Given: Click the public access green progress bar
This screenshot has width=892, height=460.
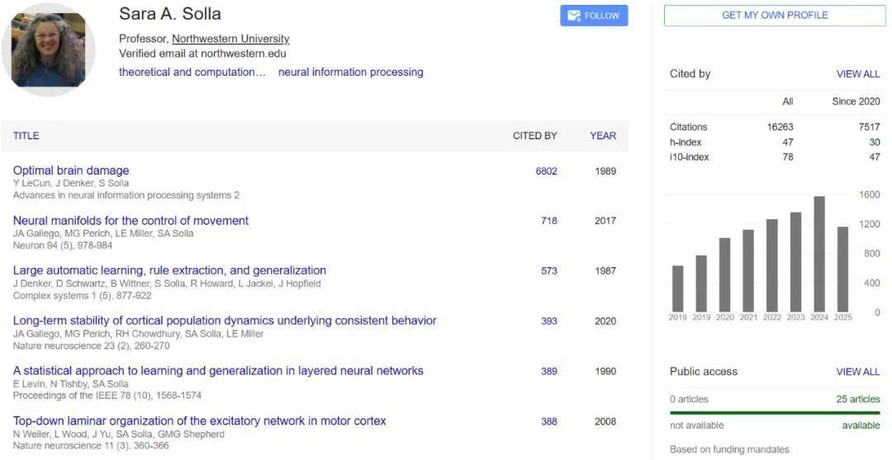Looking at the screenshot, I should [x=775, y=413].
